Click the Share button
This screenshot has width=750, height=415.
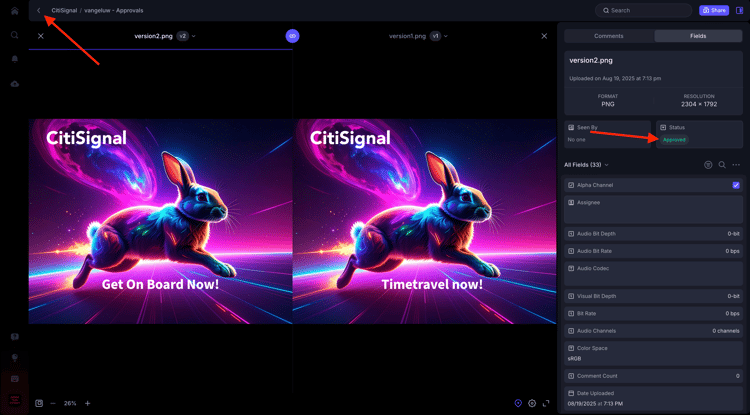coord(714,10)
